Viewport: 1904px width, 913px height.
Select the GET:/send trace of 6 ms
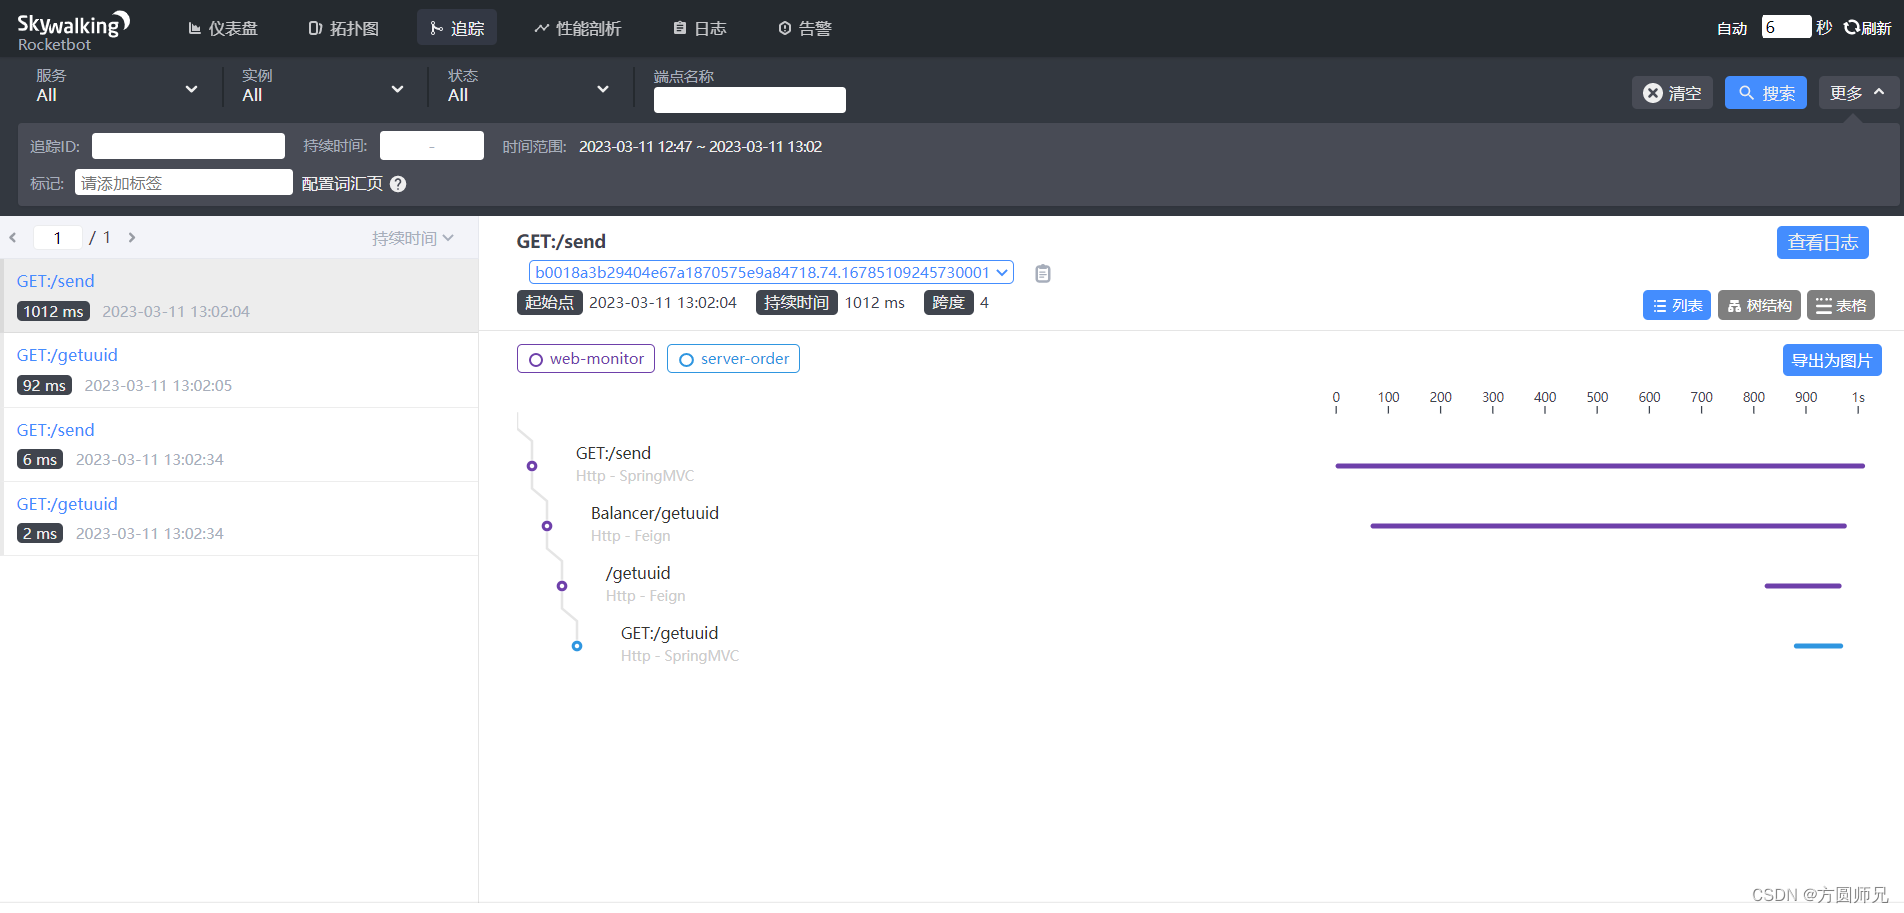point(239,444)
